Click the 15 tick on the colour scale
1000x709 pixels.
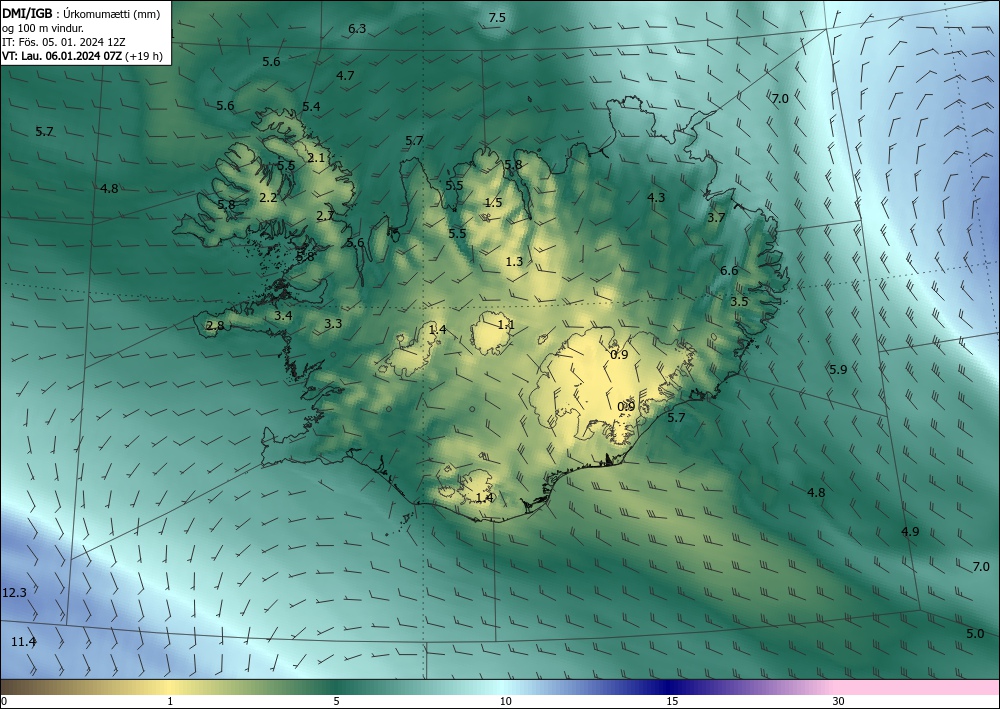click(672, 701)
